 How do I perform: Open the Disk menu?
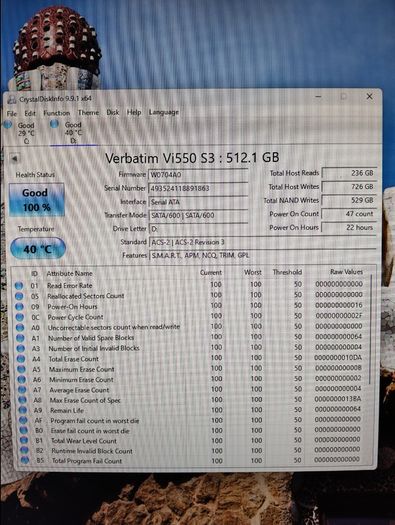113,112
